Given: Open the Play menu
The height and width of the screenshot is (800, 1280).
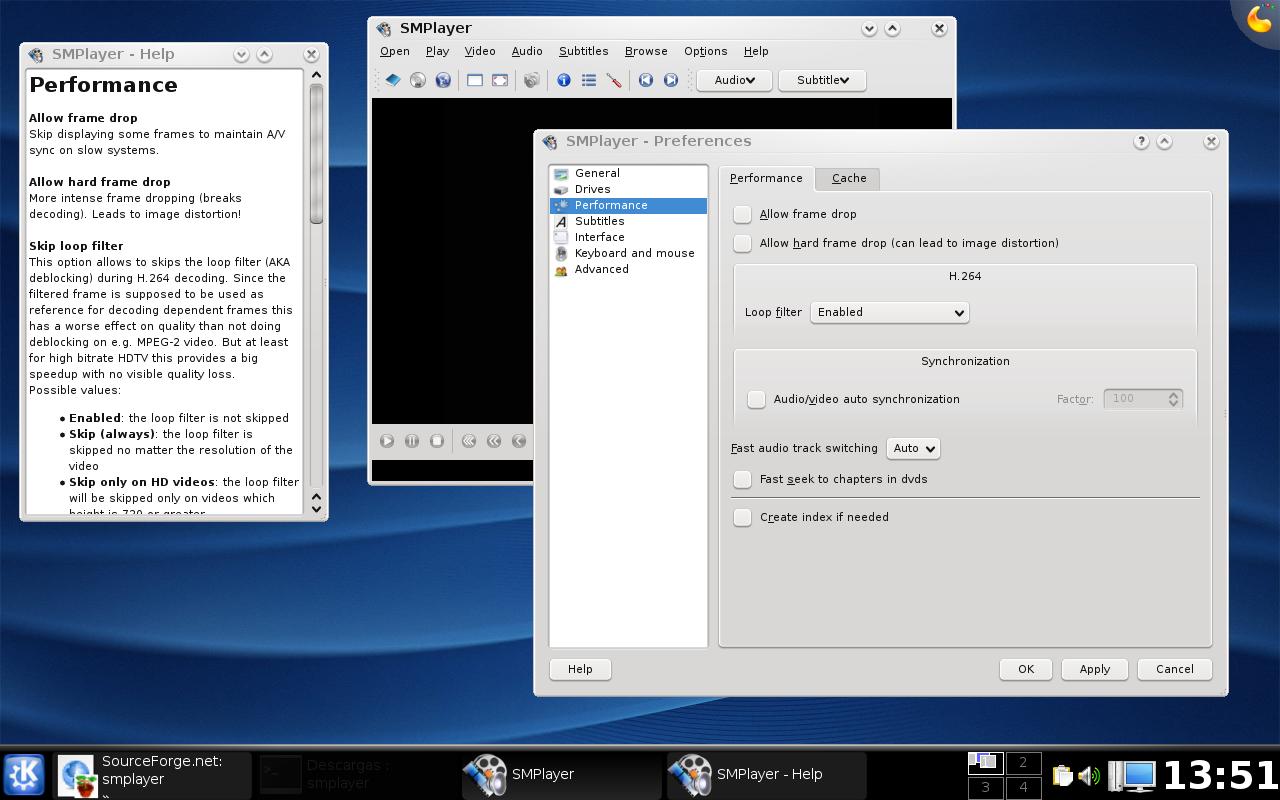Looking at the screenshot, I should (437, 51).
